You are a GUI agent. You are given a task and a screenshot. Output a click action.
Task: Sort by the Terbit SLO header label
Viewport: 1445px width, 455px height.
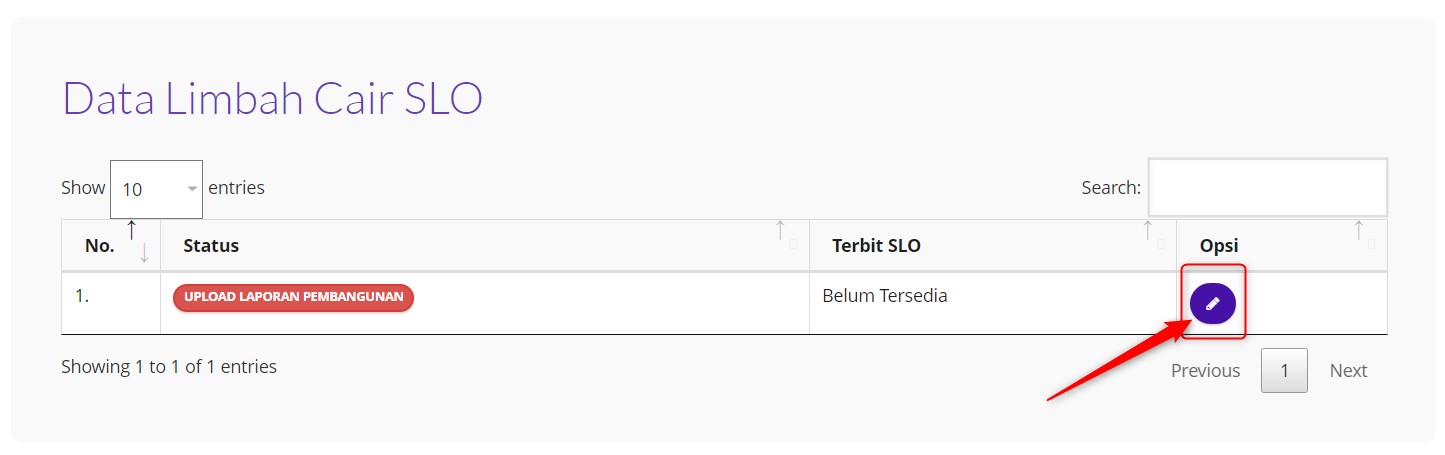876,245
